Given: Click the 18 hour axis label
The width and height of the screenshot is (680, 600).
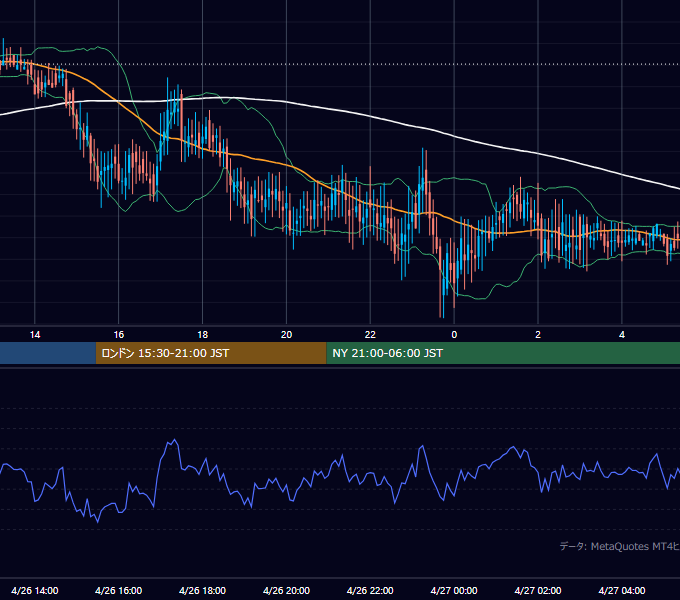Looking at the screenshot, I should (x=203, y=335).
